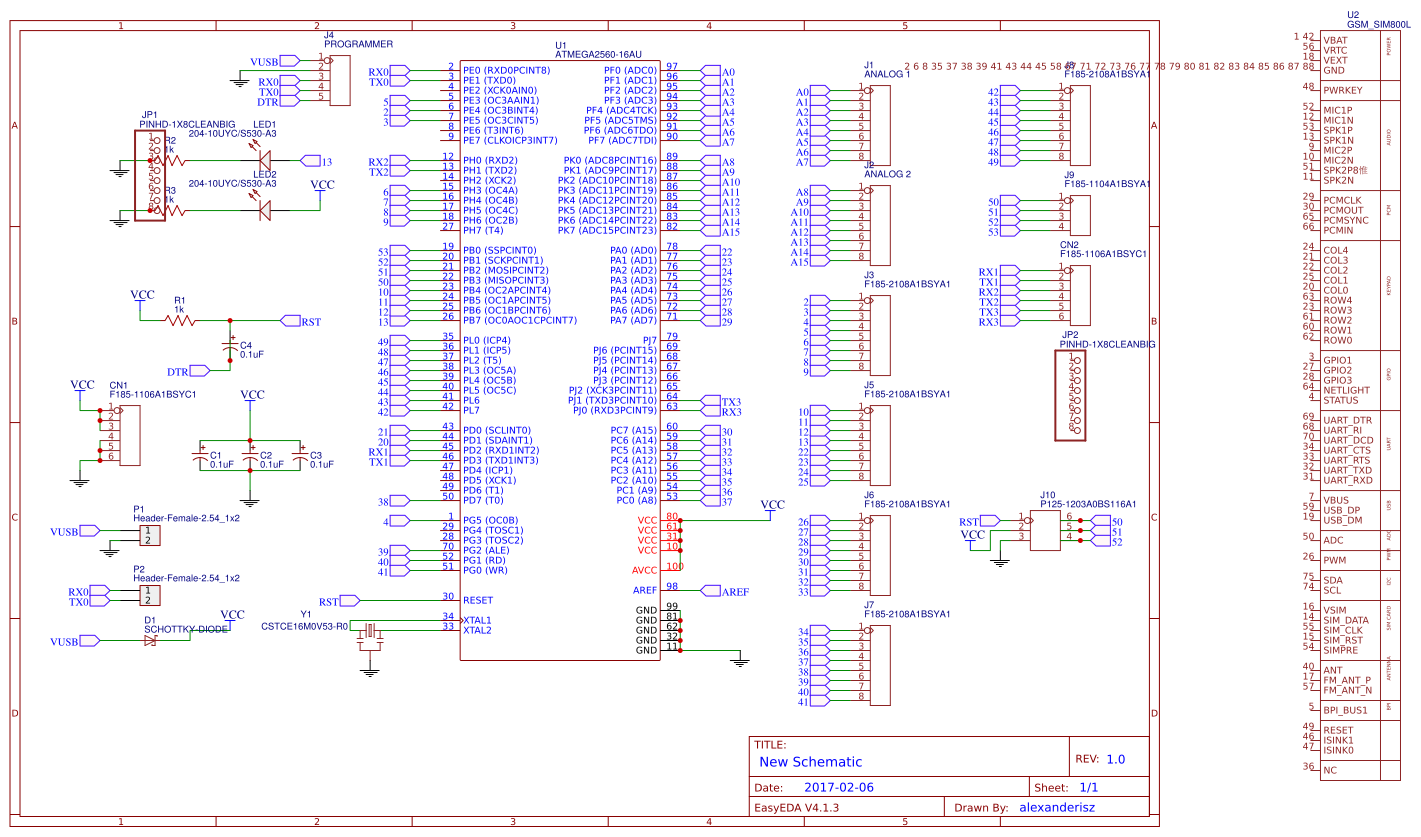This screenshot has width=1421, height=837.
Task: Click the New Schematic title text
Action: coord(810,761)
